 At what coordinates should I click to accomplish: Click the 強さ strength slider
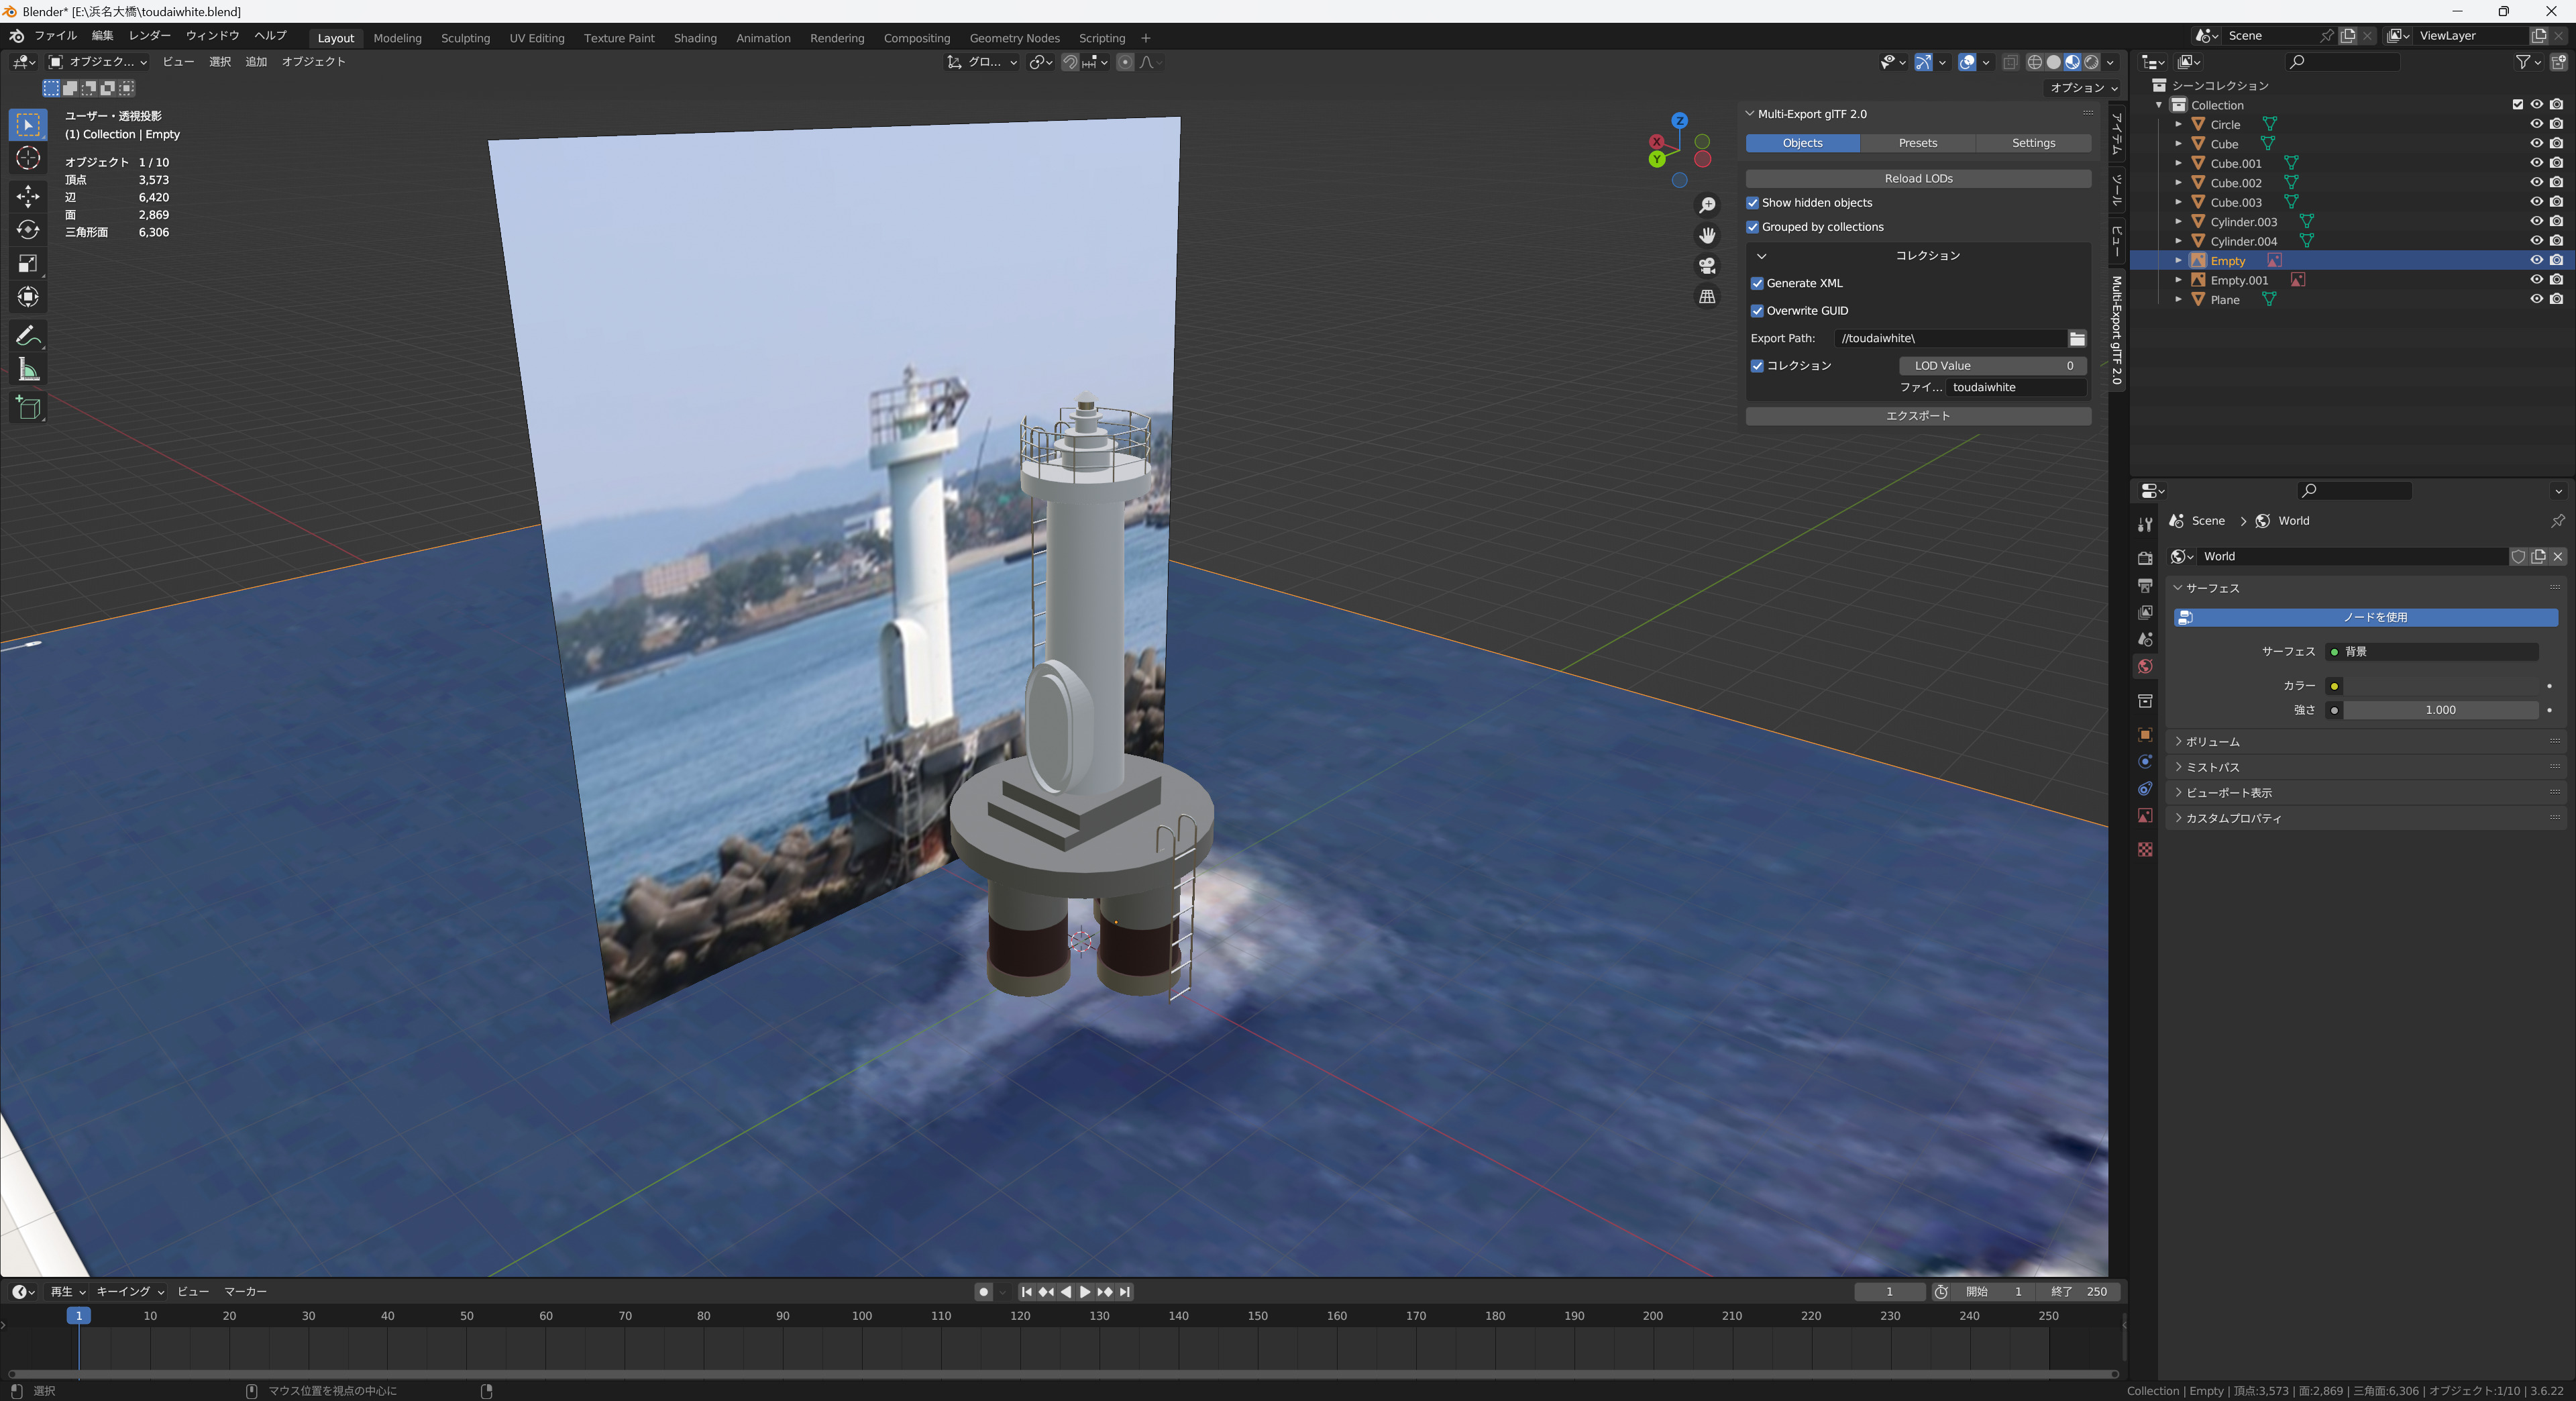click(2440, 710)
